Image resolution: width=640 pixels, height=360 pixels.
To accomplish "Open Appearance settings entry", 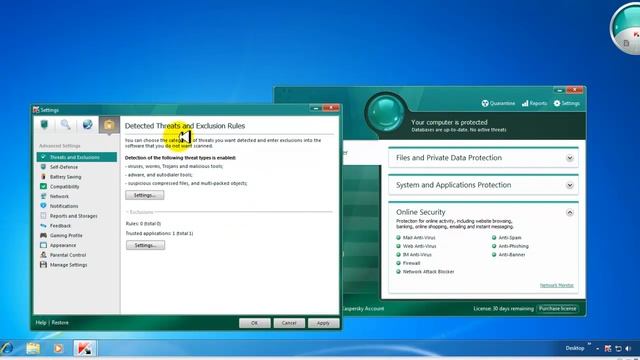I will pyautogui.click(x=63, y=245).
